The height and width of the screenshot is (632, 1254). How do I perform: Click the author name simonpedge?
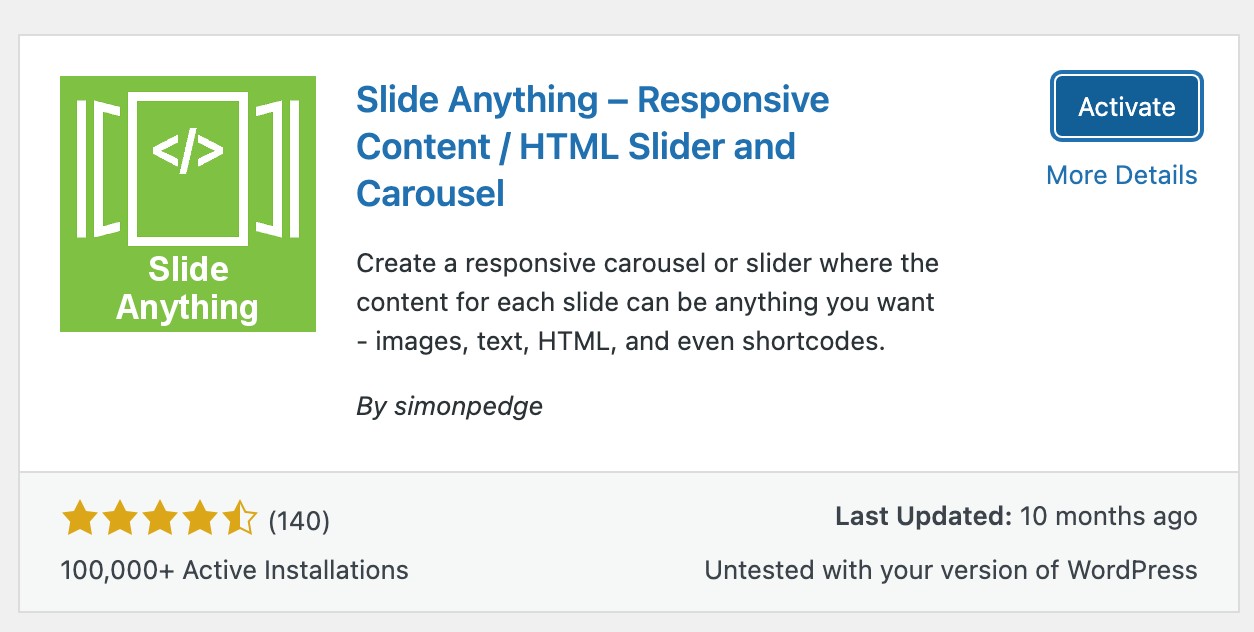468,407
